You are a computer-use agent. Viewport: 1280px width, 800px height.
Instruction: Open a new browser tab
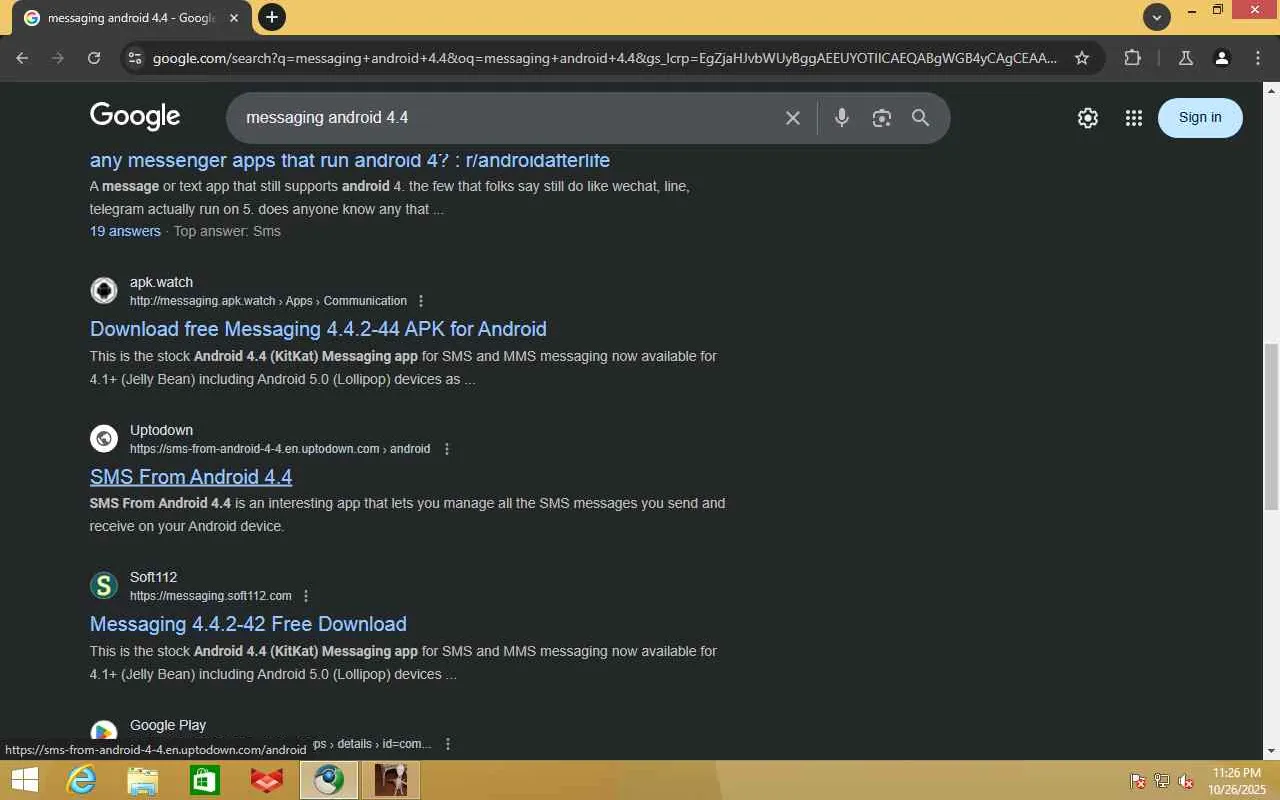(x=271, y=17)
